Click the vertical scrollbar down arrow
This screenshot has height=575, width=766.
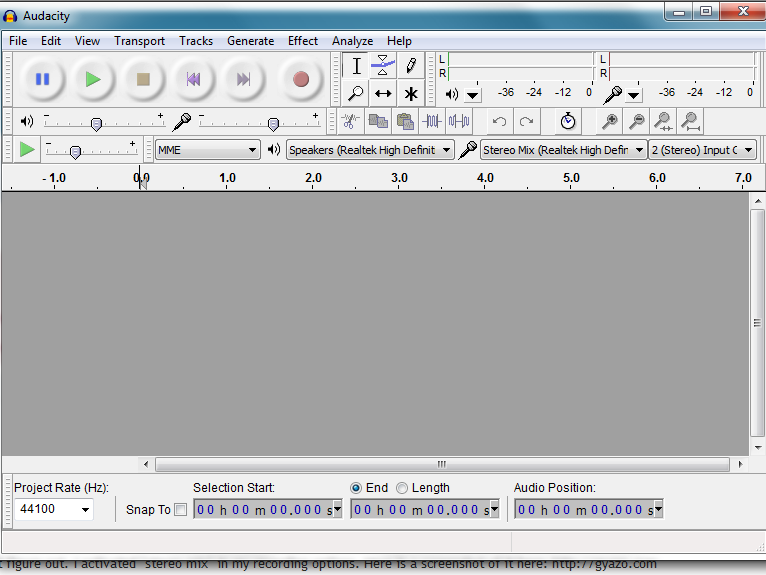point(758,447)
